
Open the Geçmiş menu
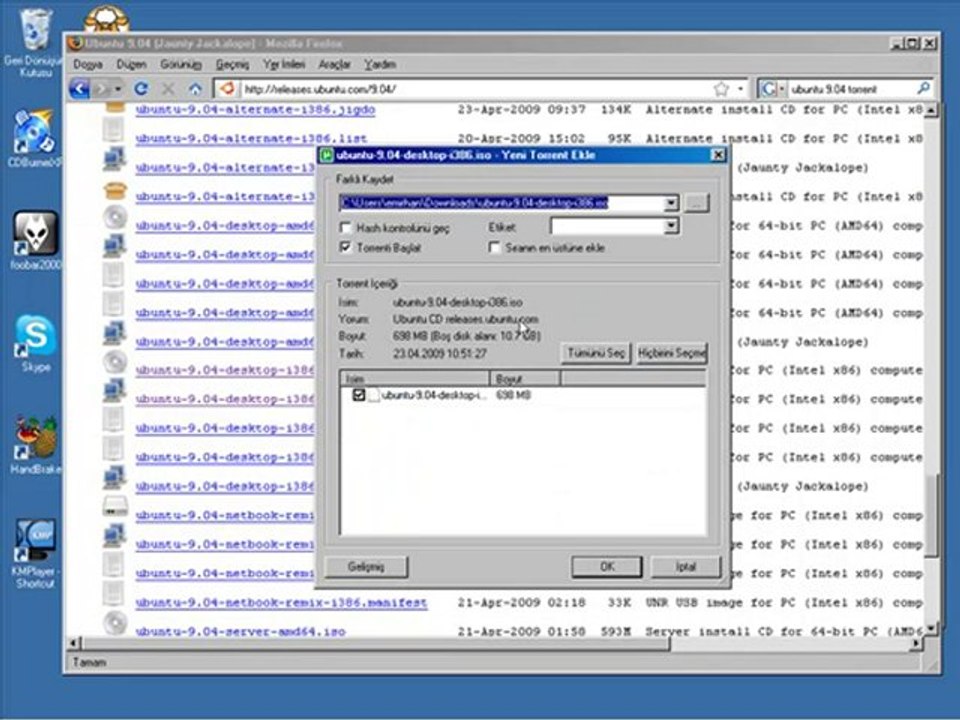(x=232, y=64)
